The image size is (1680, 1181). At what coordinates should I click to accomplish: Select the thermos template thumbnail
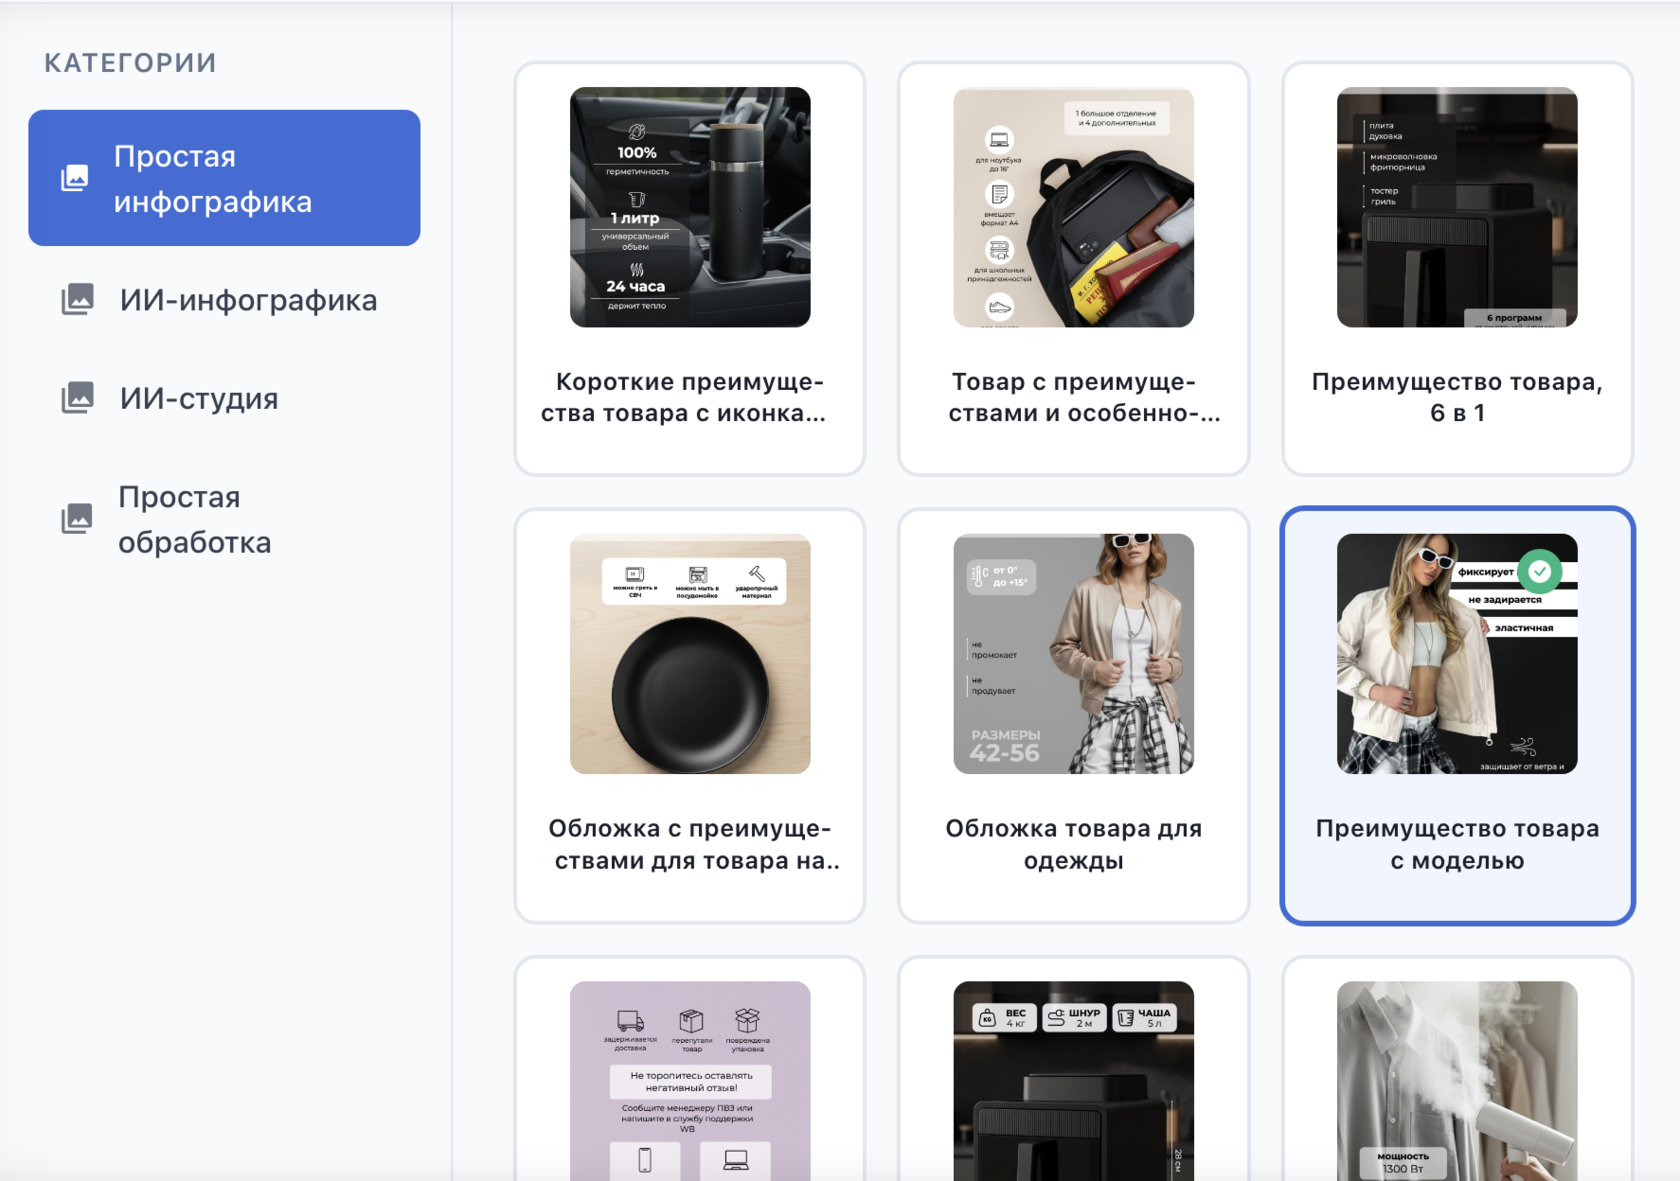tap(690, 207)
